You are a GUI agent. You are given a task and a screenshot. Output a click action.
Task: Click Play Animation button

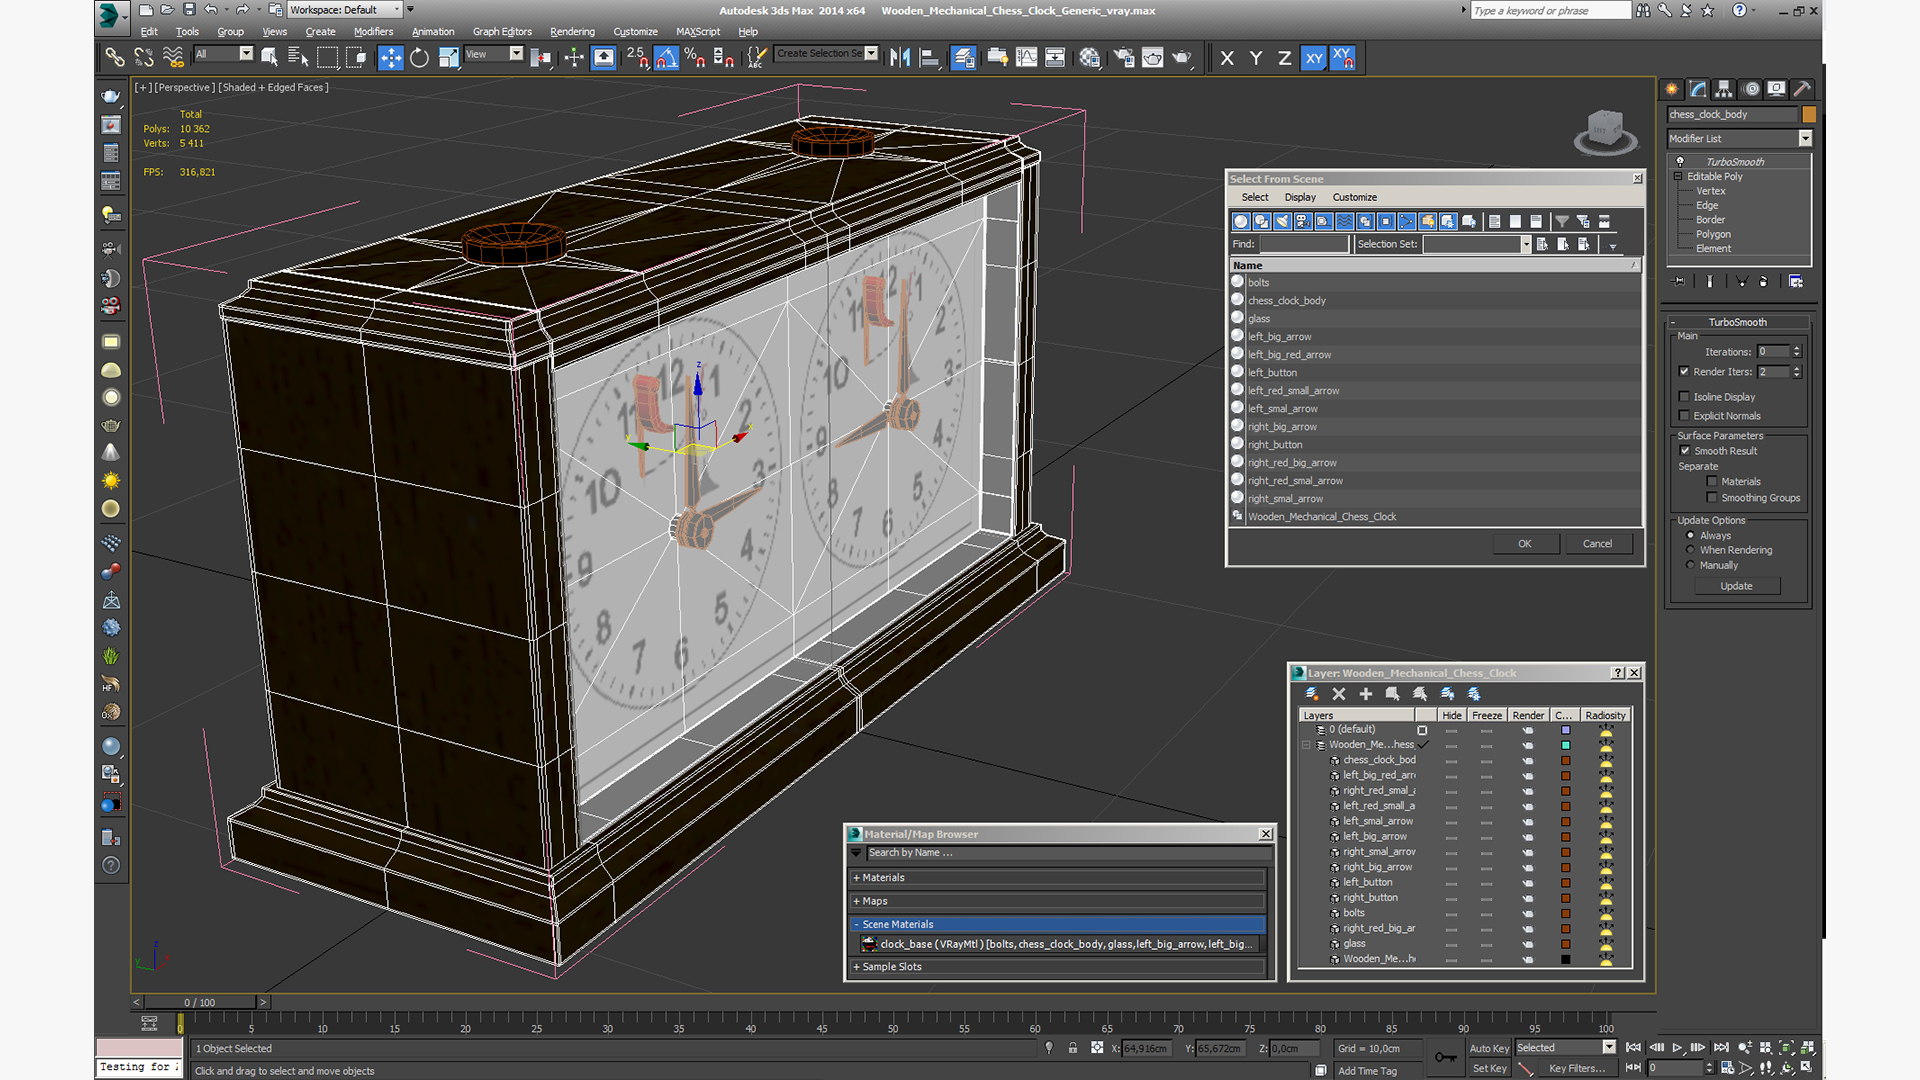pos(1678,1048)
